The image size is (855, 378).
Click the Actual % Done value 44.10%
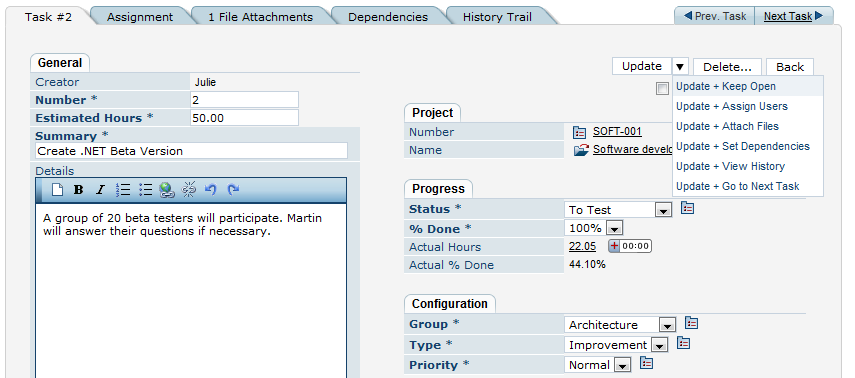click(587, 265)
